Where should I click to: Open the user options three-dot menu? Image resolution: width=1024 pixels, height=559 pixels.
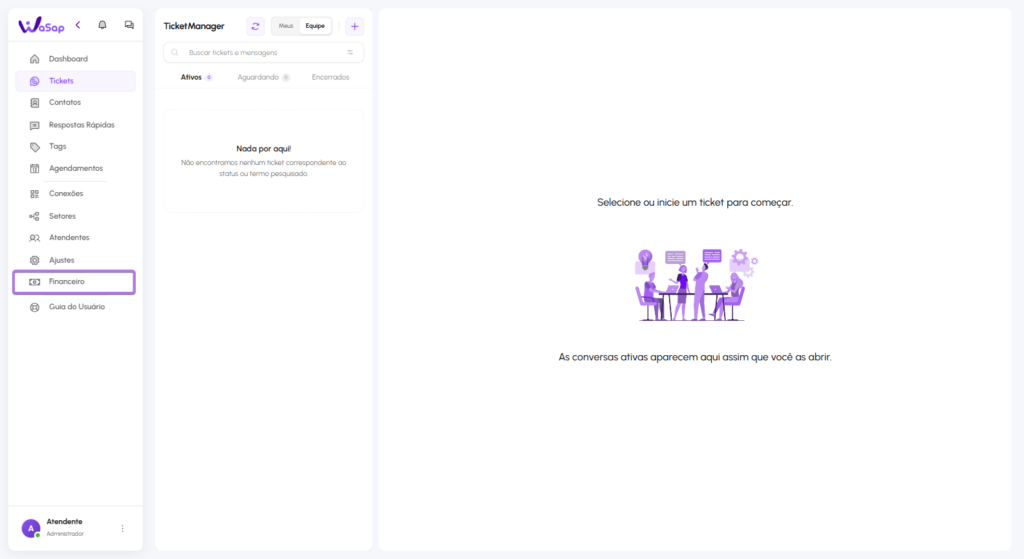point(123,528)
